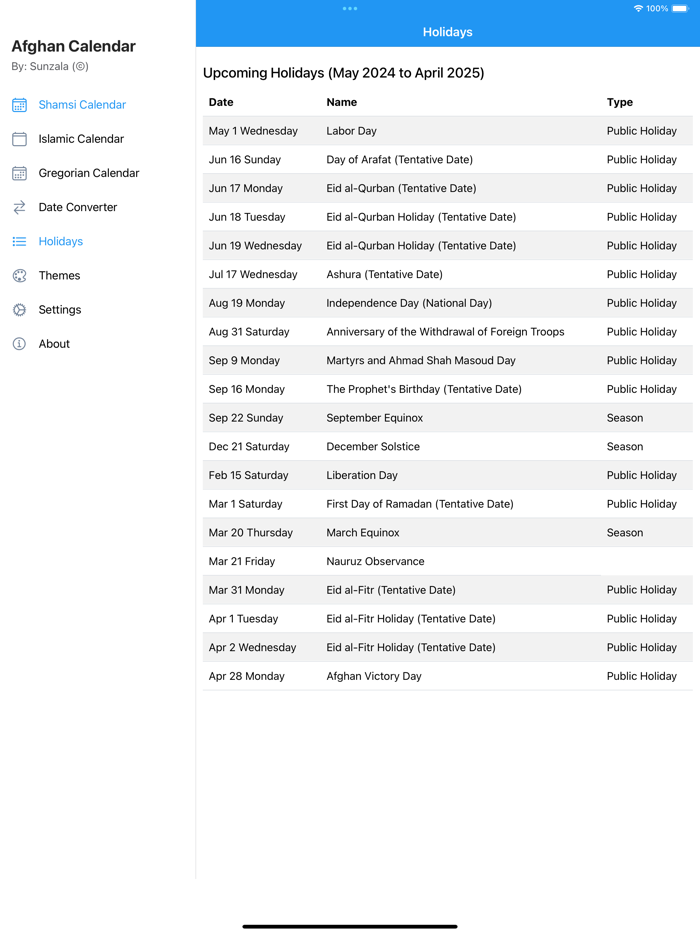Select Dec 21 Saturday date cell
Viewport: 700px width, 934px height.
click(249, 447)
